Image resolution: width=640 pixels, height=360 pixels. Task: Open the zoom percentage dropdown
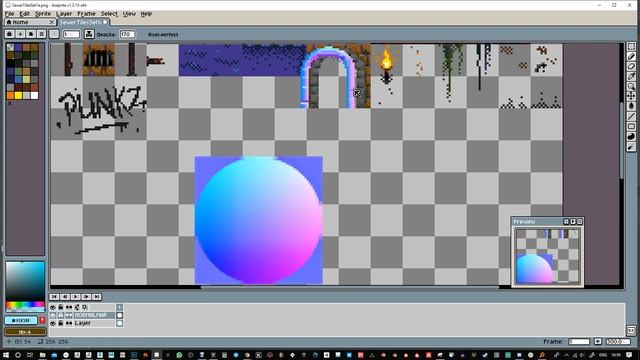click(618, 341)
